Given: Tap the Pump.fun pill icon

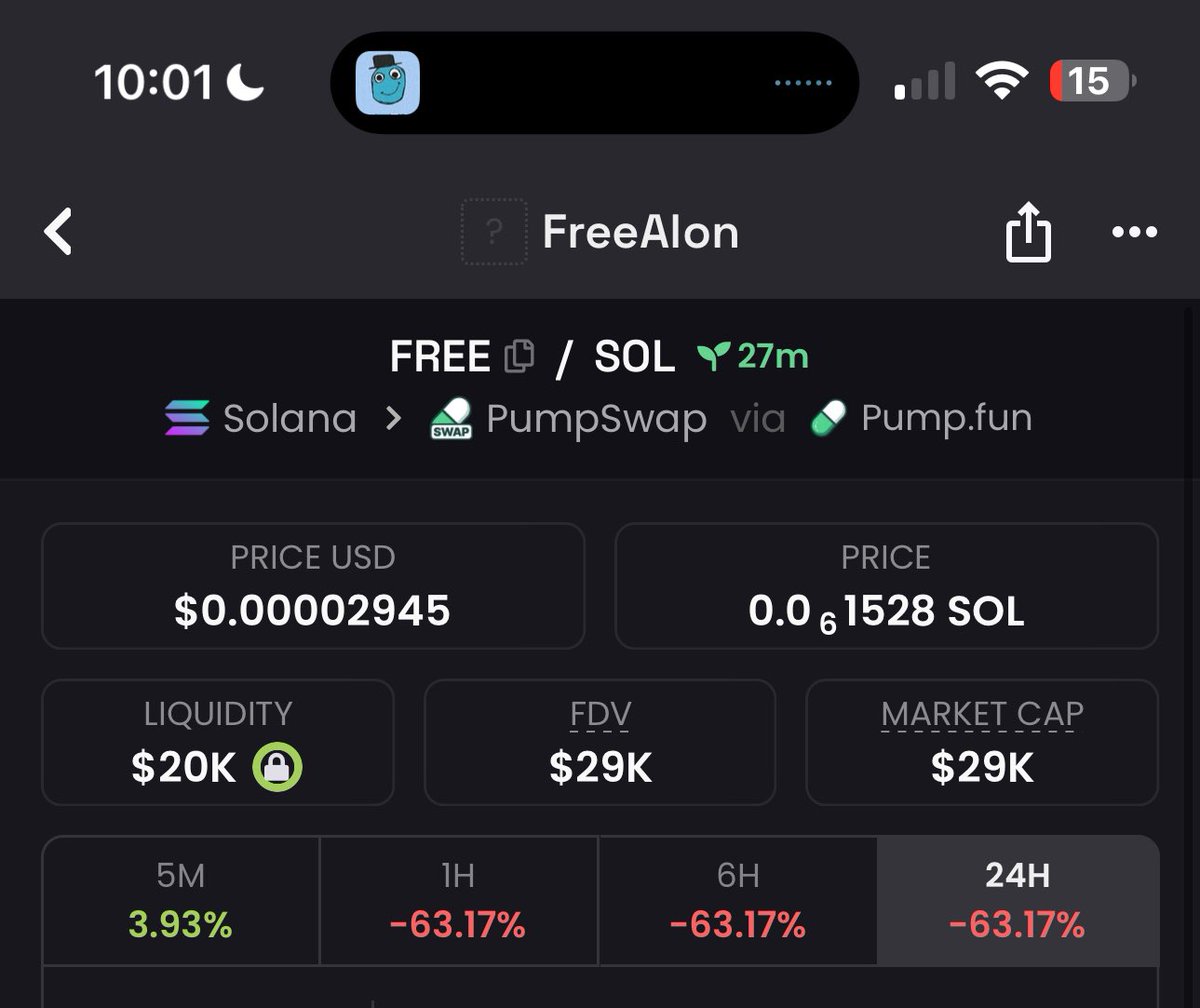Looking at the screenshot, I should (x=828, y=418).
